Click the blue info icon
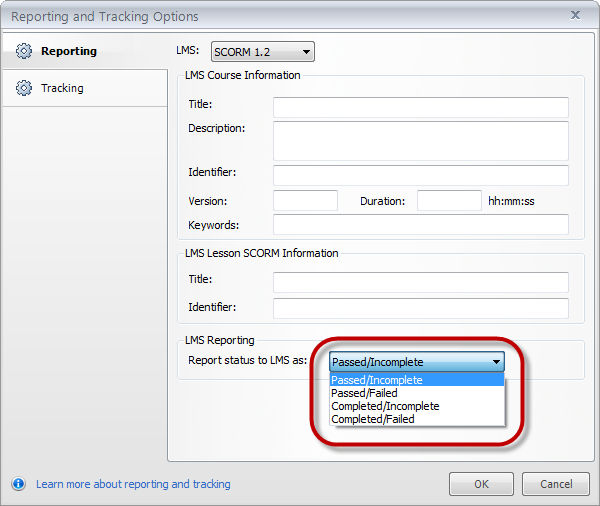This screenshot has width=600, height=506. 19,484
